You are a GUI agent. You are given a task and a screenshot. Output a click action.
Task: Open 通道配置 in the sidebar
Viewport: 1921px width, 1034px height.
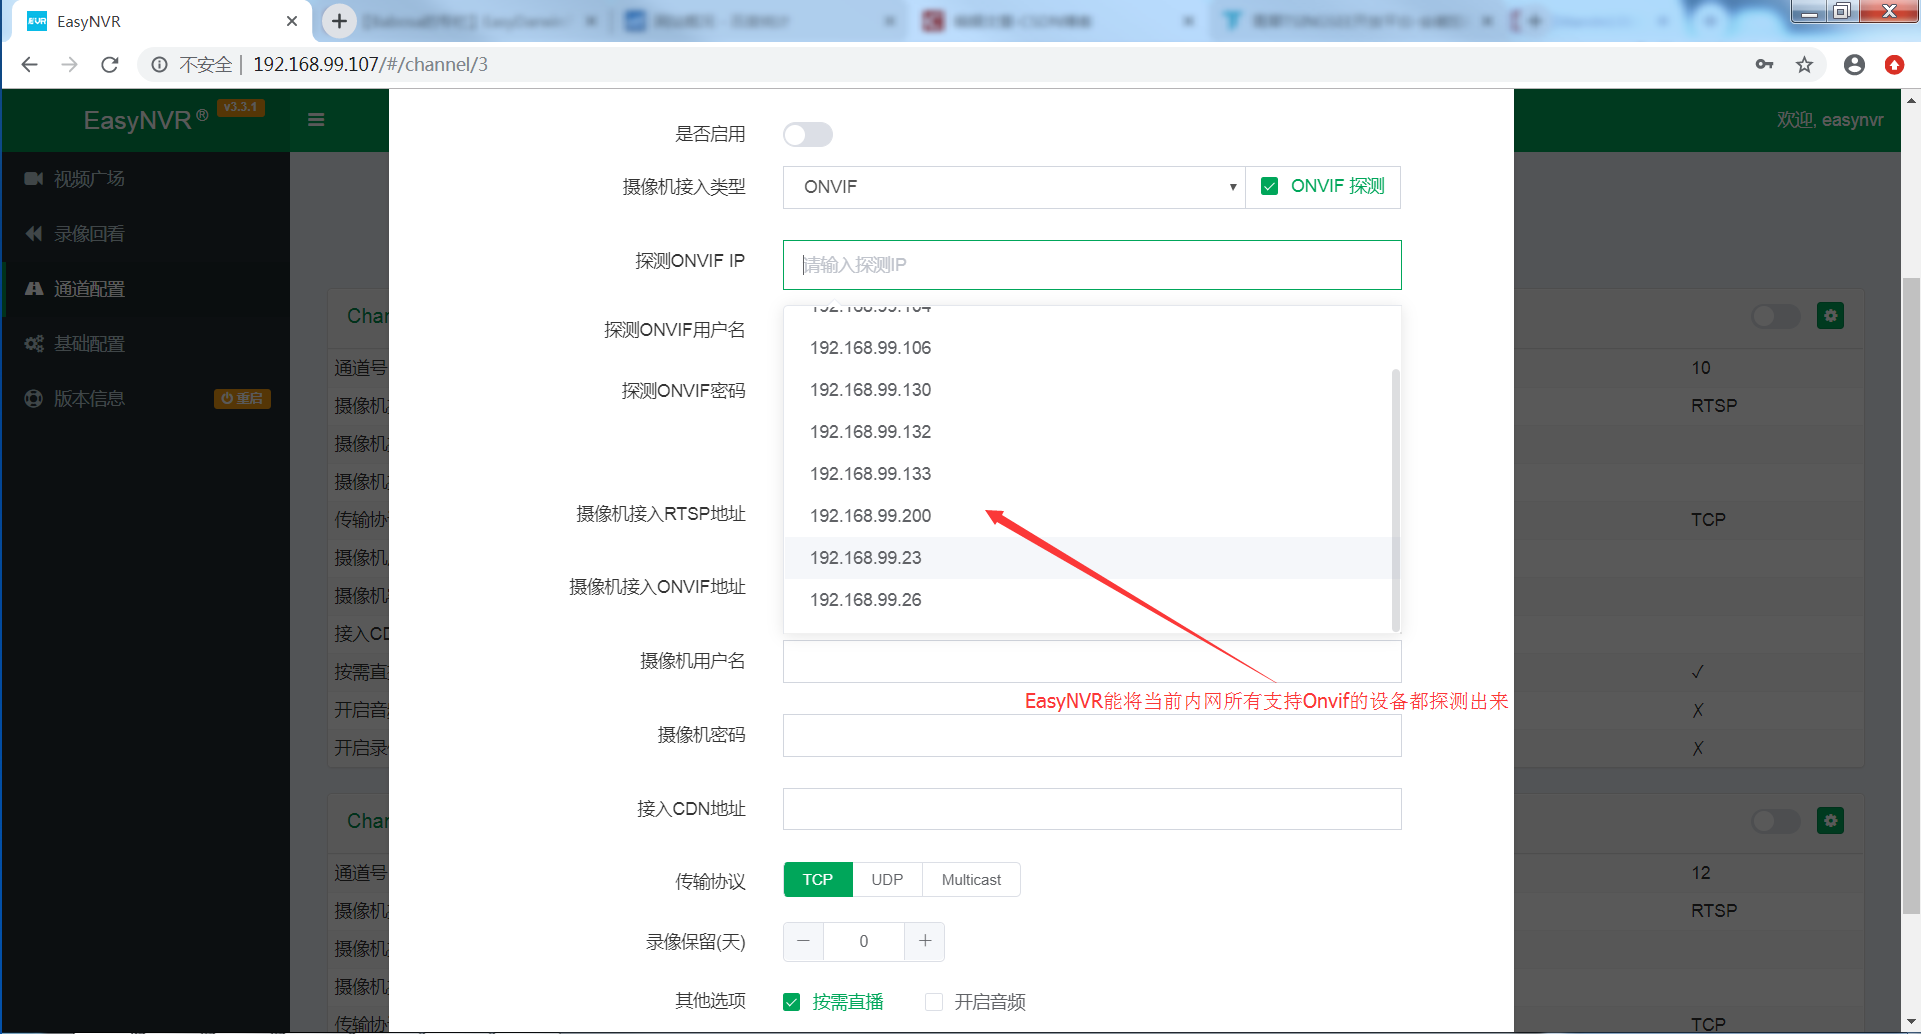pyautogui.click(x=146, y=289)
